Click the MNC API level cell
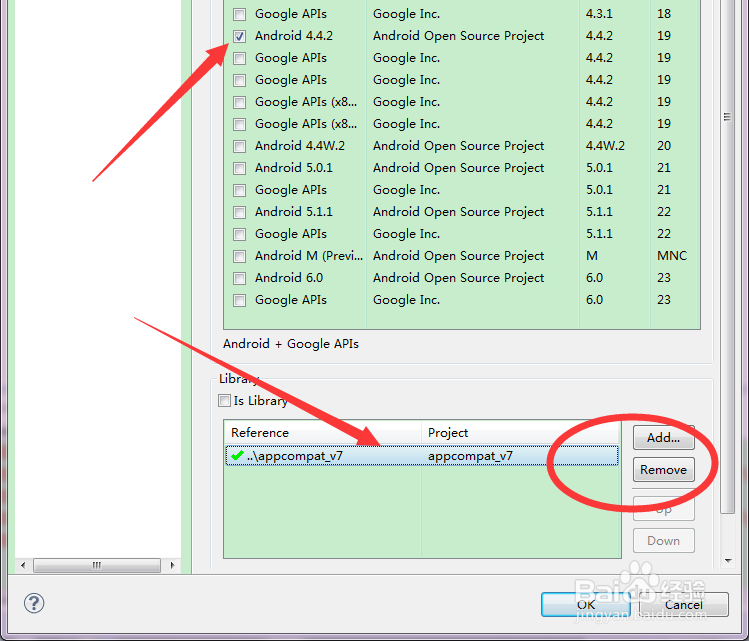 (x=672, y=256)
